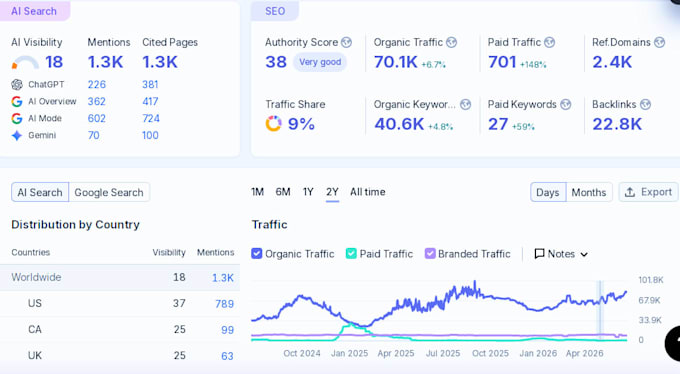This screenshot has height=374, width=680.
Task: Click the AI Visibility gauge icon
Action: pos(25,63)
